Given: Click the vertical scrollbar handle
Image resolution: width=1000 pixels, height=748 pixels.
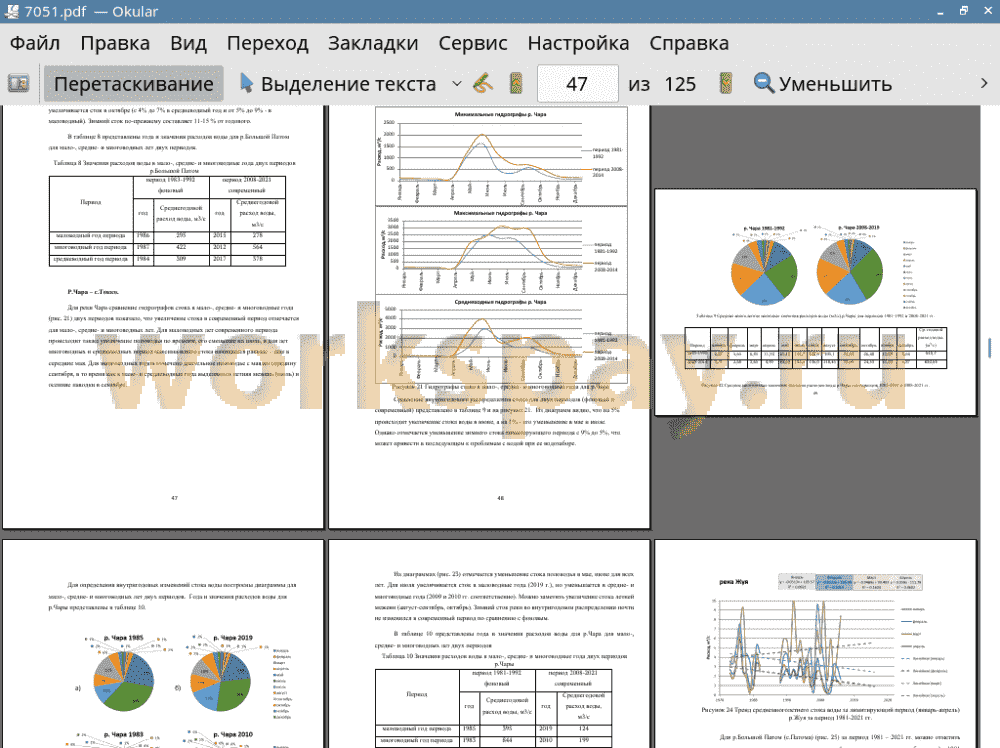Looking at the screenshot, I should point(989,348).
